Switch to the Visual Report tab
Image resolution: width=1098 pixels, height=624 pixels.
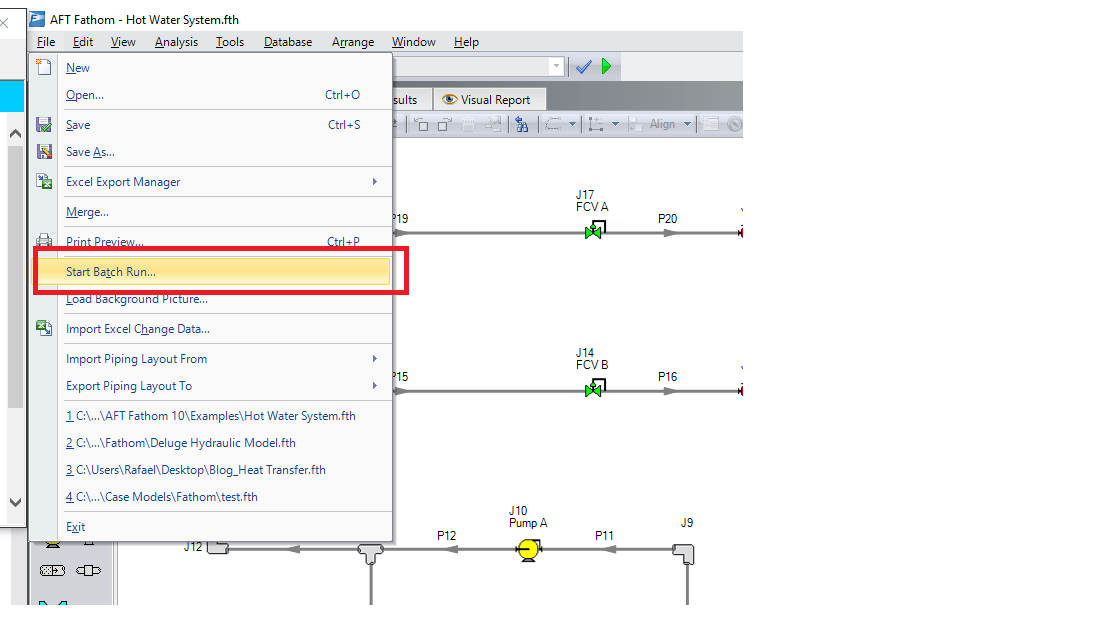[x=487, y=99]
